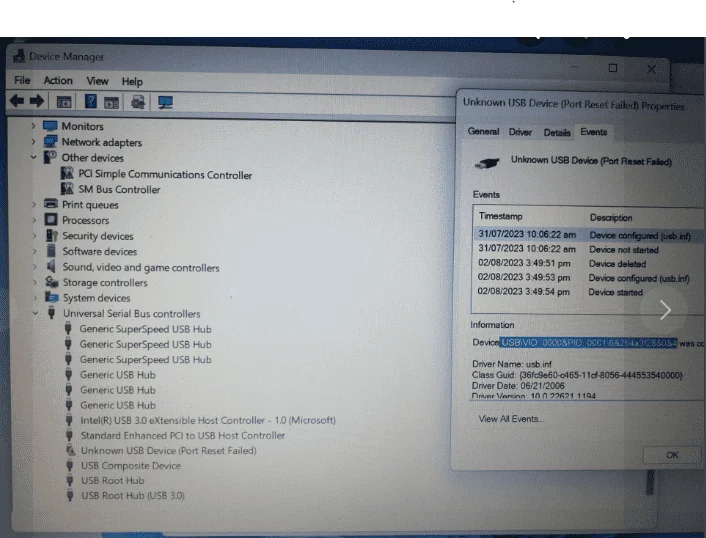Viewport: 706px width, 538px height.
Task: Open the Action menu
Action: (x=58, y=81)
